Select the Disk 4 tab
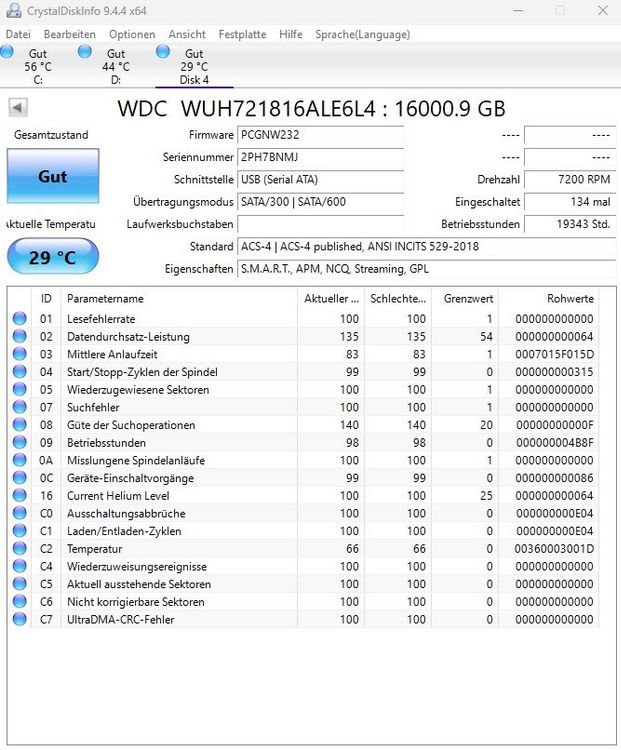The height and width of the screenshot is (750, 621). pyautogui.click(x=194, y=66)
